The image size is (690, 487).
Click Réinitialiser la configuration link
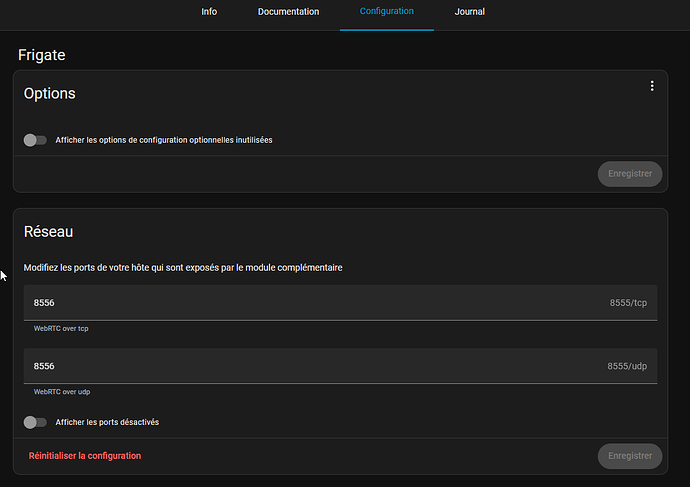click(85, 456)
